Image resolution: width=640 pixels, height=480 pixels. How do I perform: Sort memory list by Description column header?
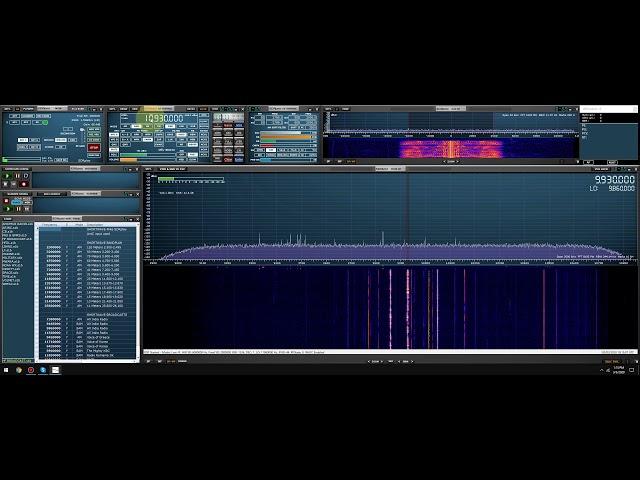[110, 225]
